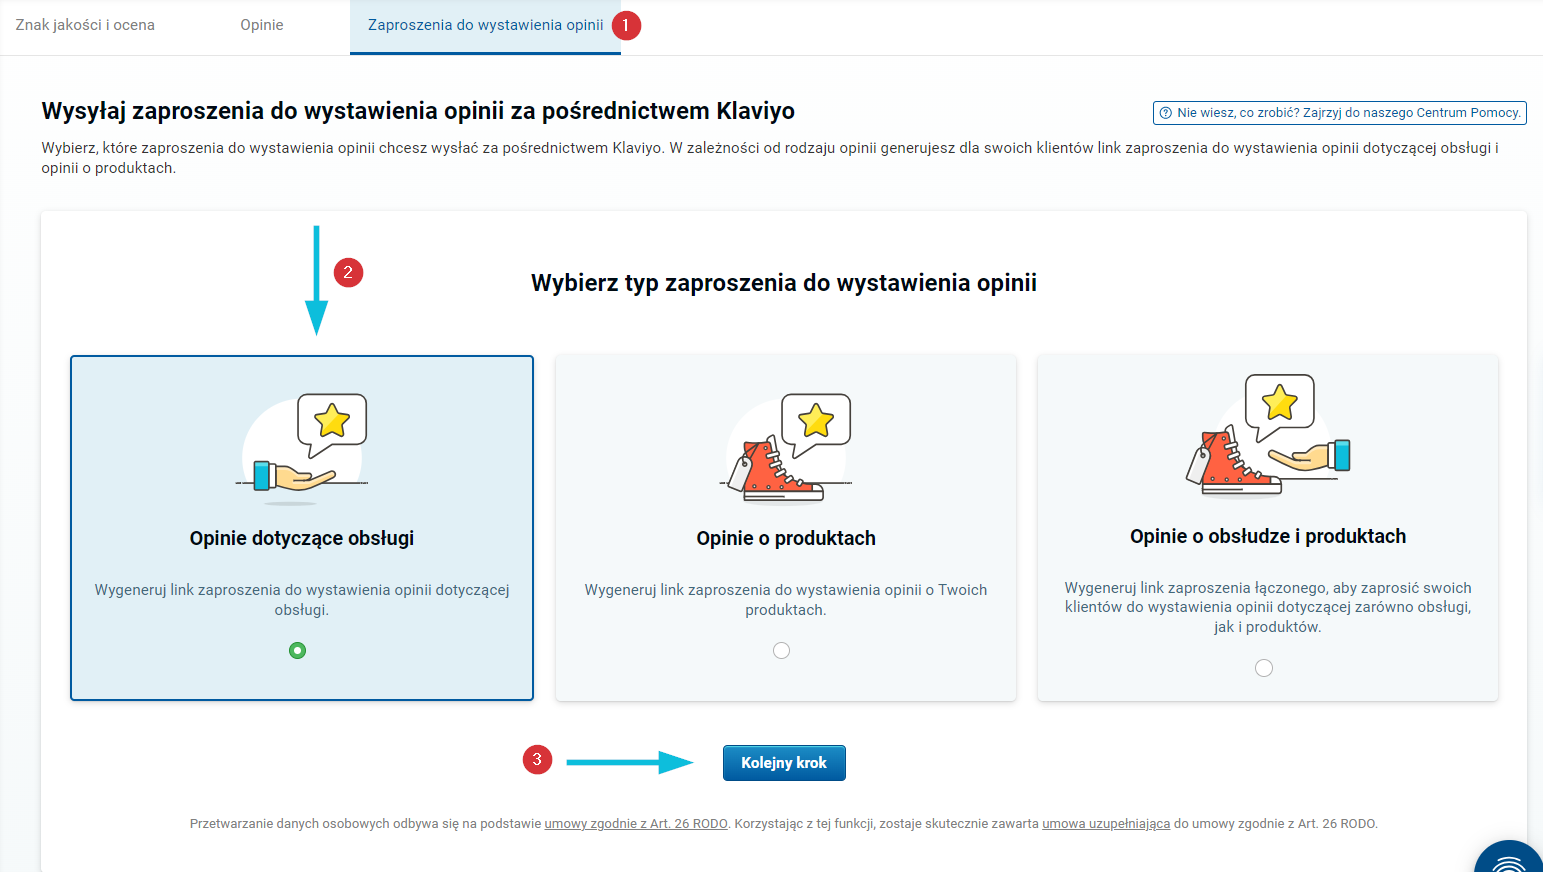The image size is (1543, 872).
Task: Click the Kolejny krok button
Action: (784, 763)
